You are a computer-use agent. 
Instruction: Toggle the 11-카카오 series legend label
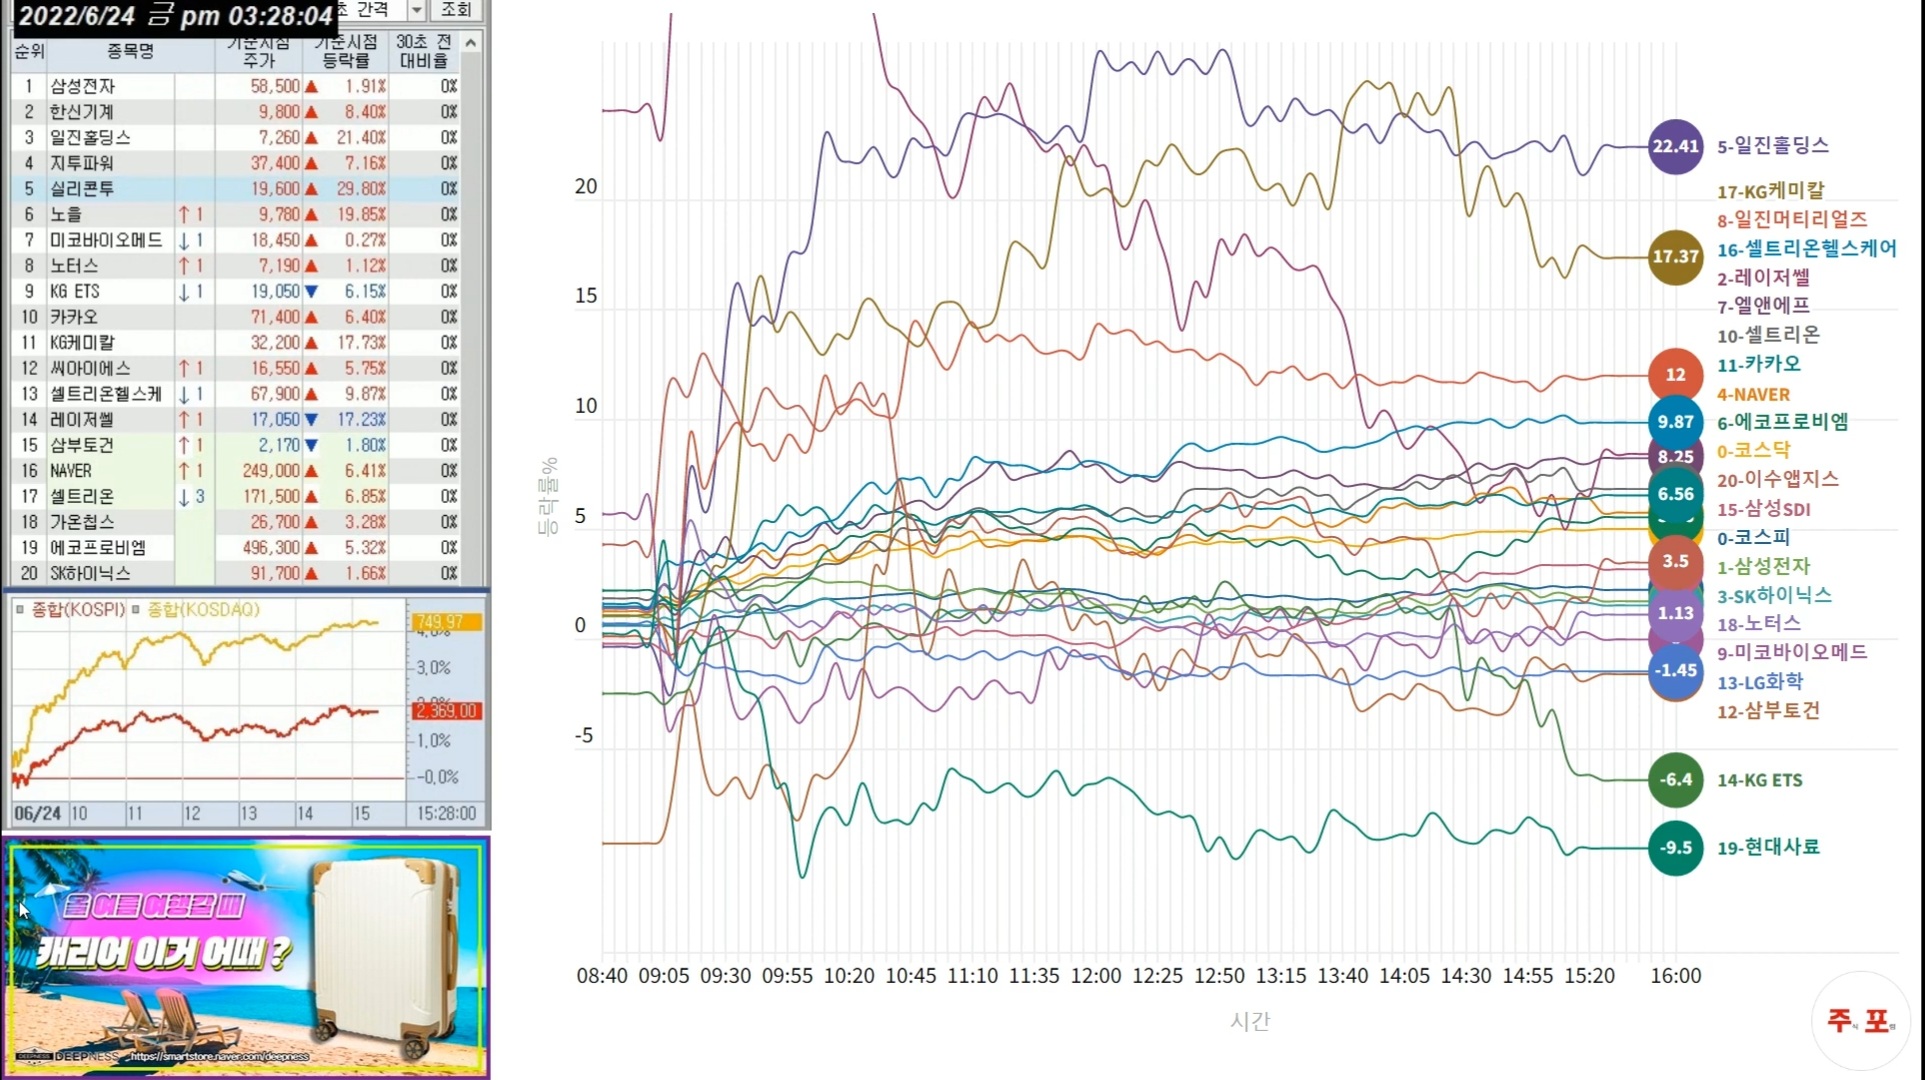pyautogui.click(x=1758, y=365)
